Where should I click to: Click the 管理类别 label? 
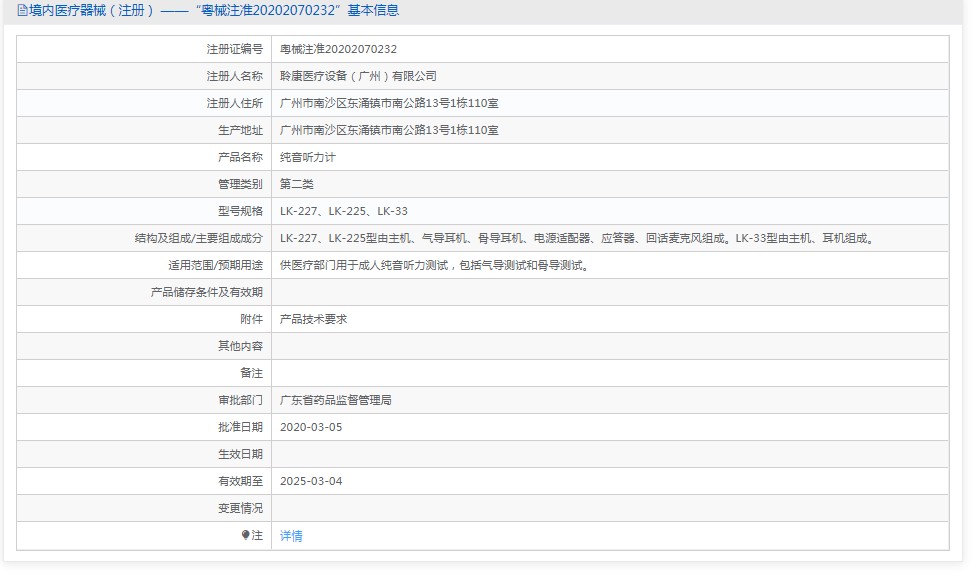click(240, 184)
